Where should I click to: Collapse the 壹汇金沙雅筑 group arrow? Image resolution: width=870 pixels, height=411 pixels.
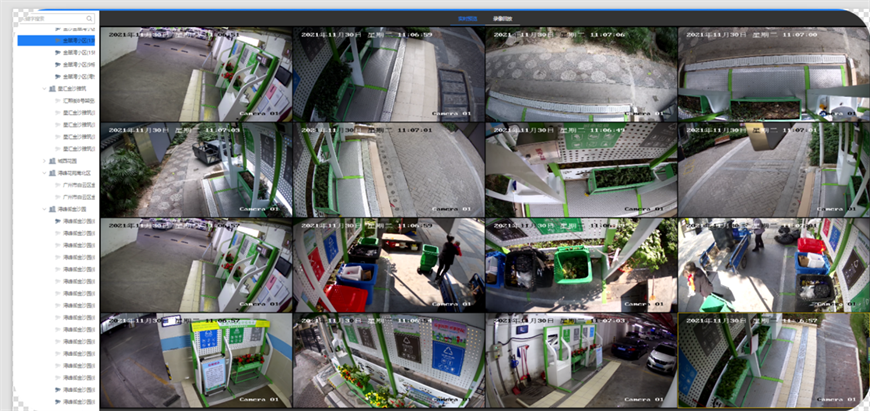click(43, 89)
